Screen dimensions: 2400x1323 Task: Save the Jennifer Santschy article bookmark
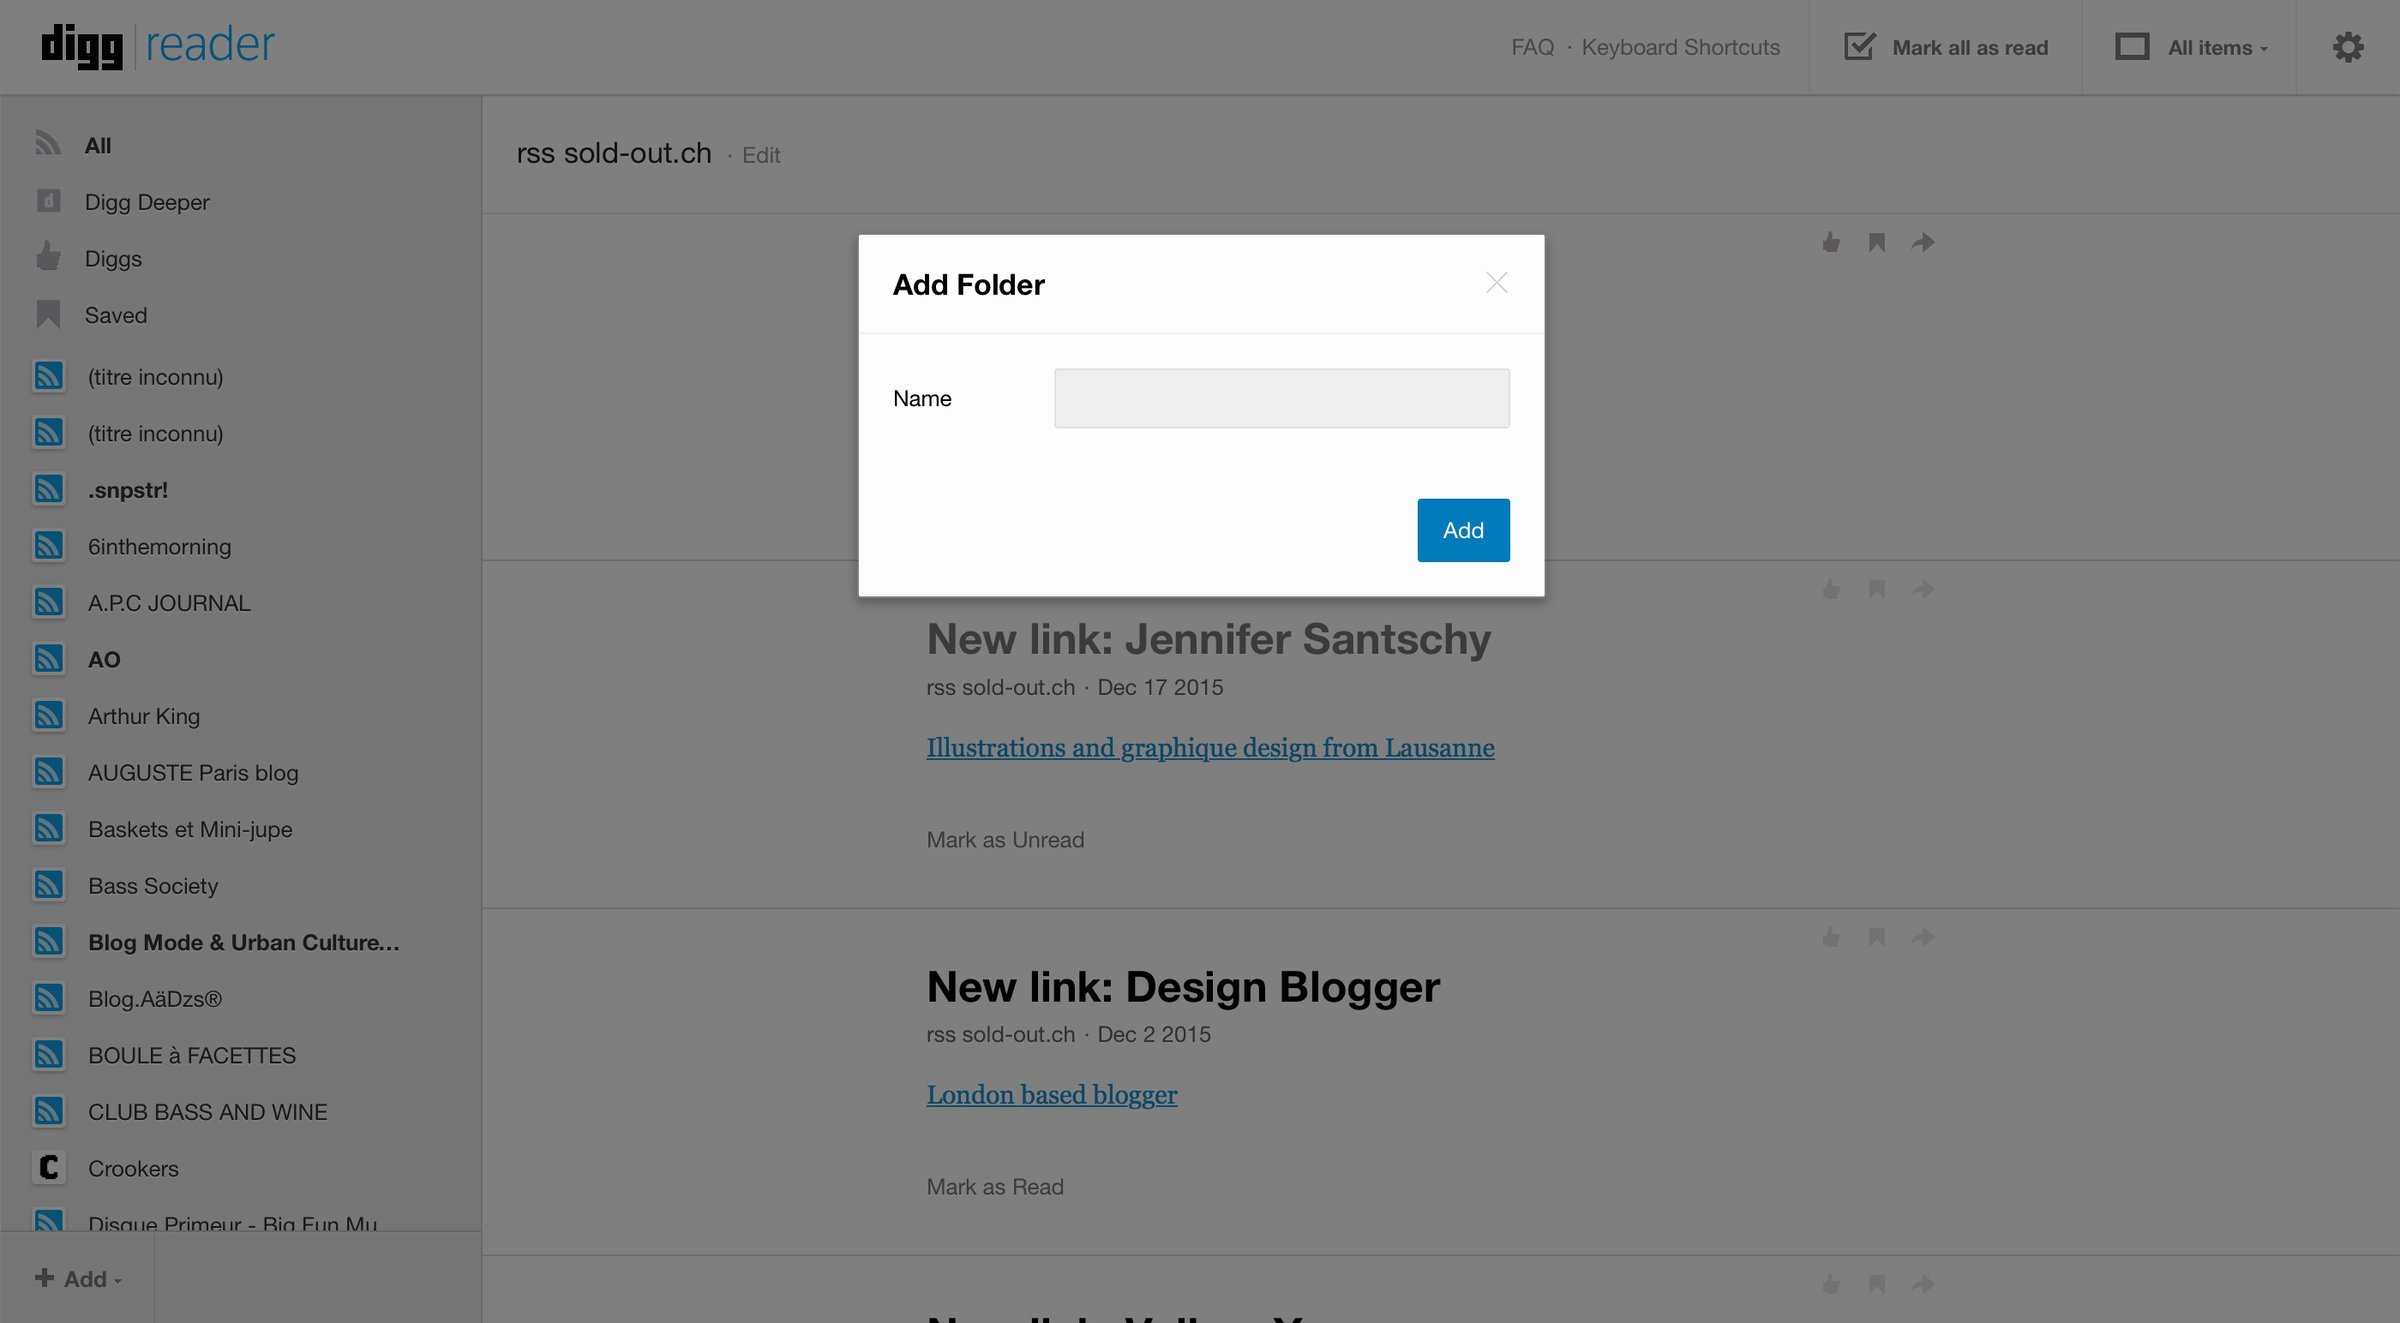1877,589
